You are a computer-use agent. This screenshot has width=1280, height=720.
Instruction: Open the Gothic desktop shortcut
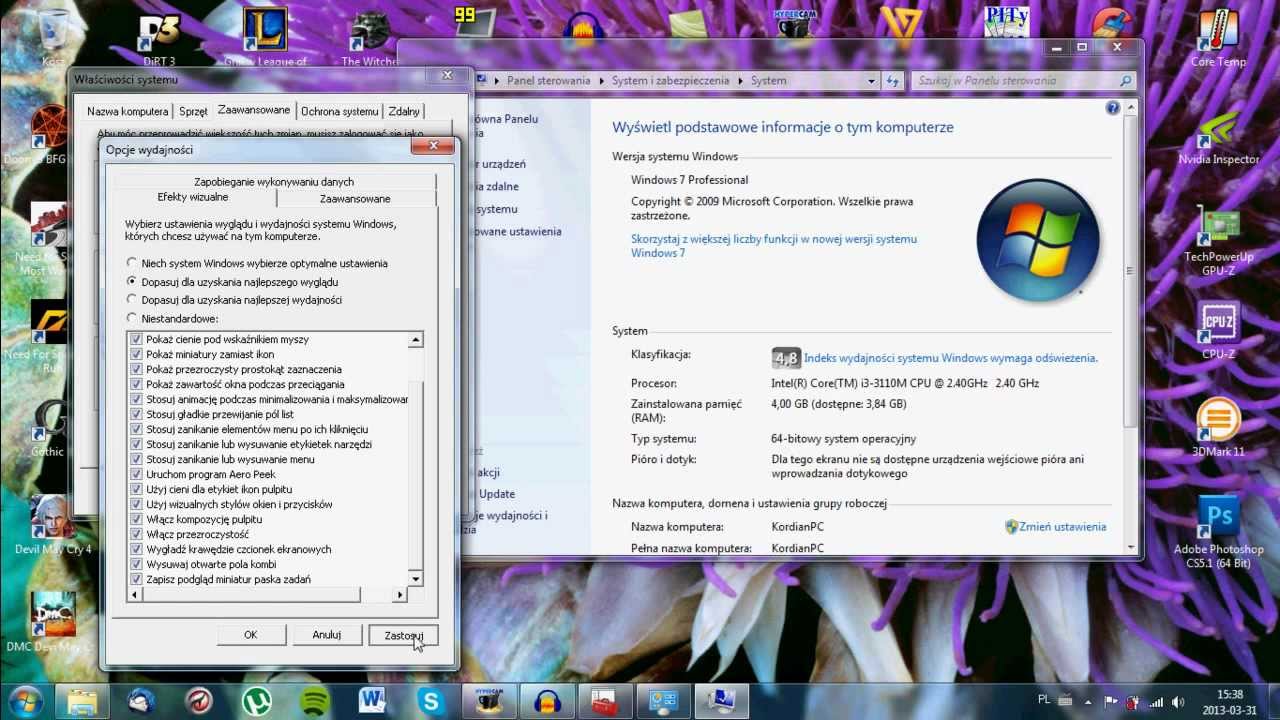pyautogui.click(x=48, y=428)
